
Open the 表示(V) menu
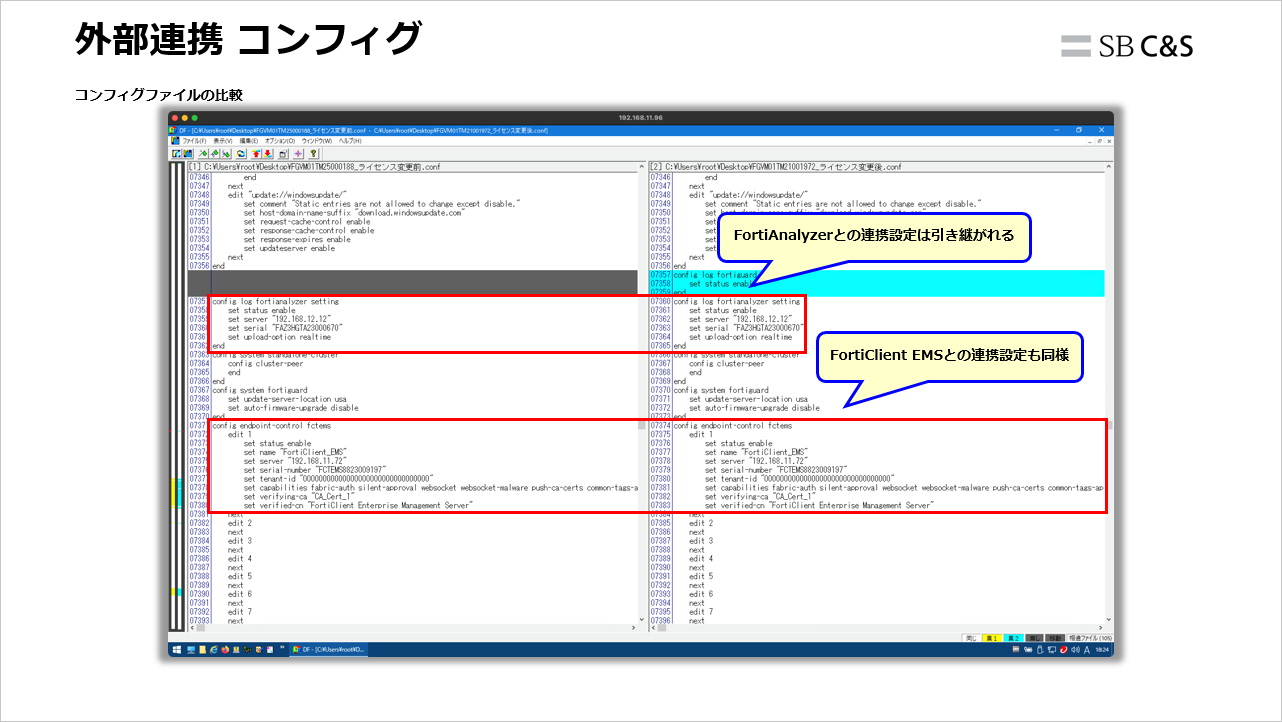point(222,141)
